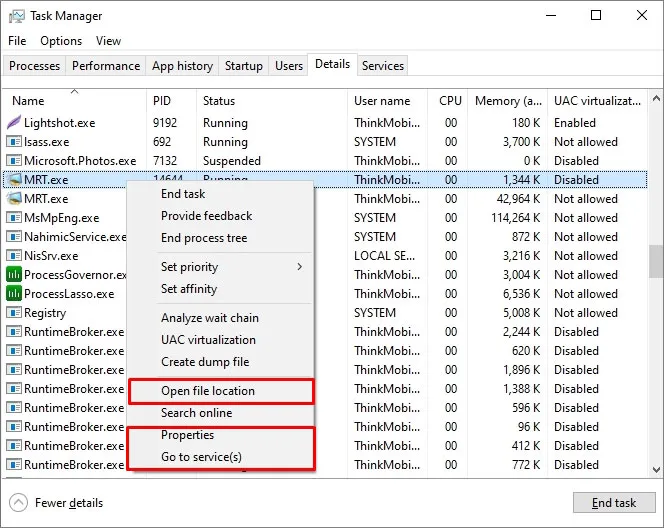The height and width of the screenshot is (528, 664).
Task: Open the Options menu
Action: click(x=61, y=41)
